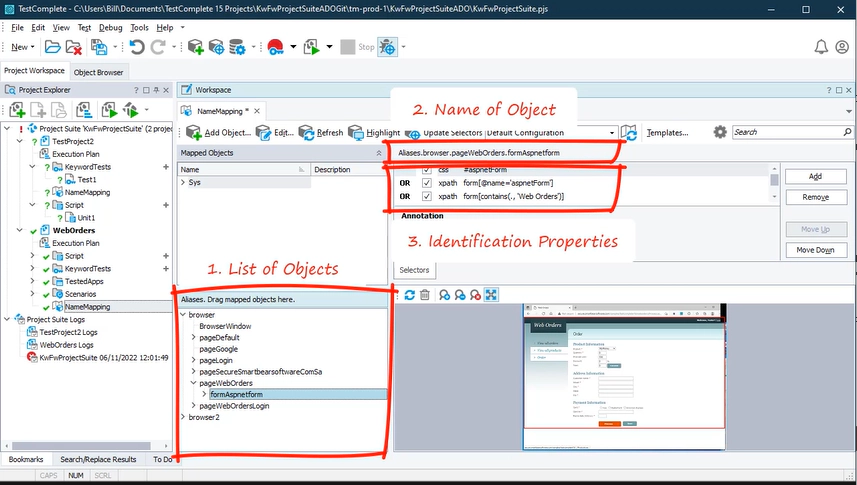Uncheck xpath form[@name='aspnetForm'] selector
This screenshot has height=485, width=857.
pyautogui.click(x=427, y=183)
